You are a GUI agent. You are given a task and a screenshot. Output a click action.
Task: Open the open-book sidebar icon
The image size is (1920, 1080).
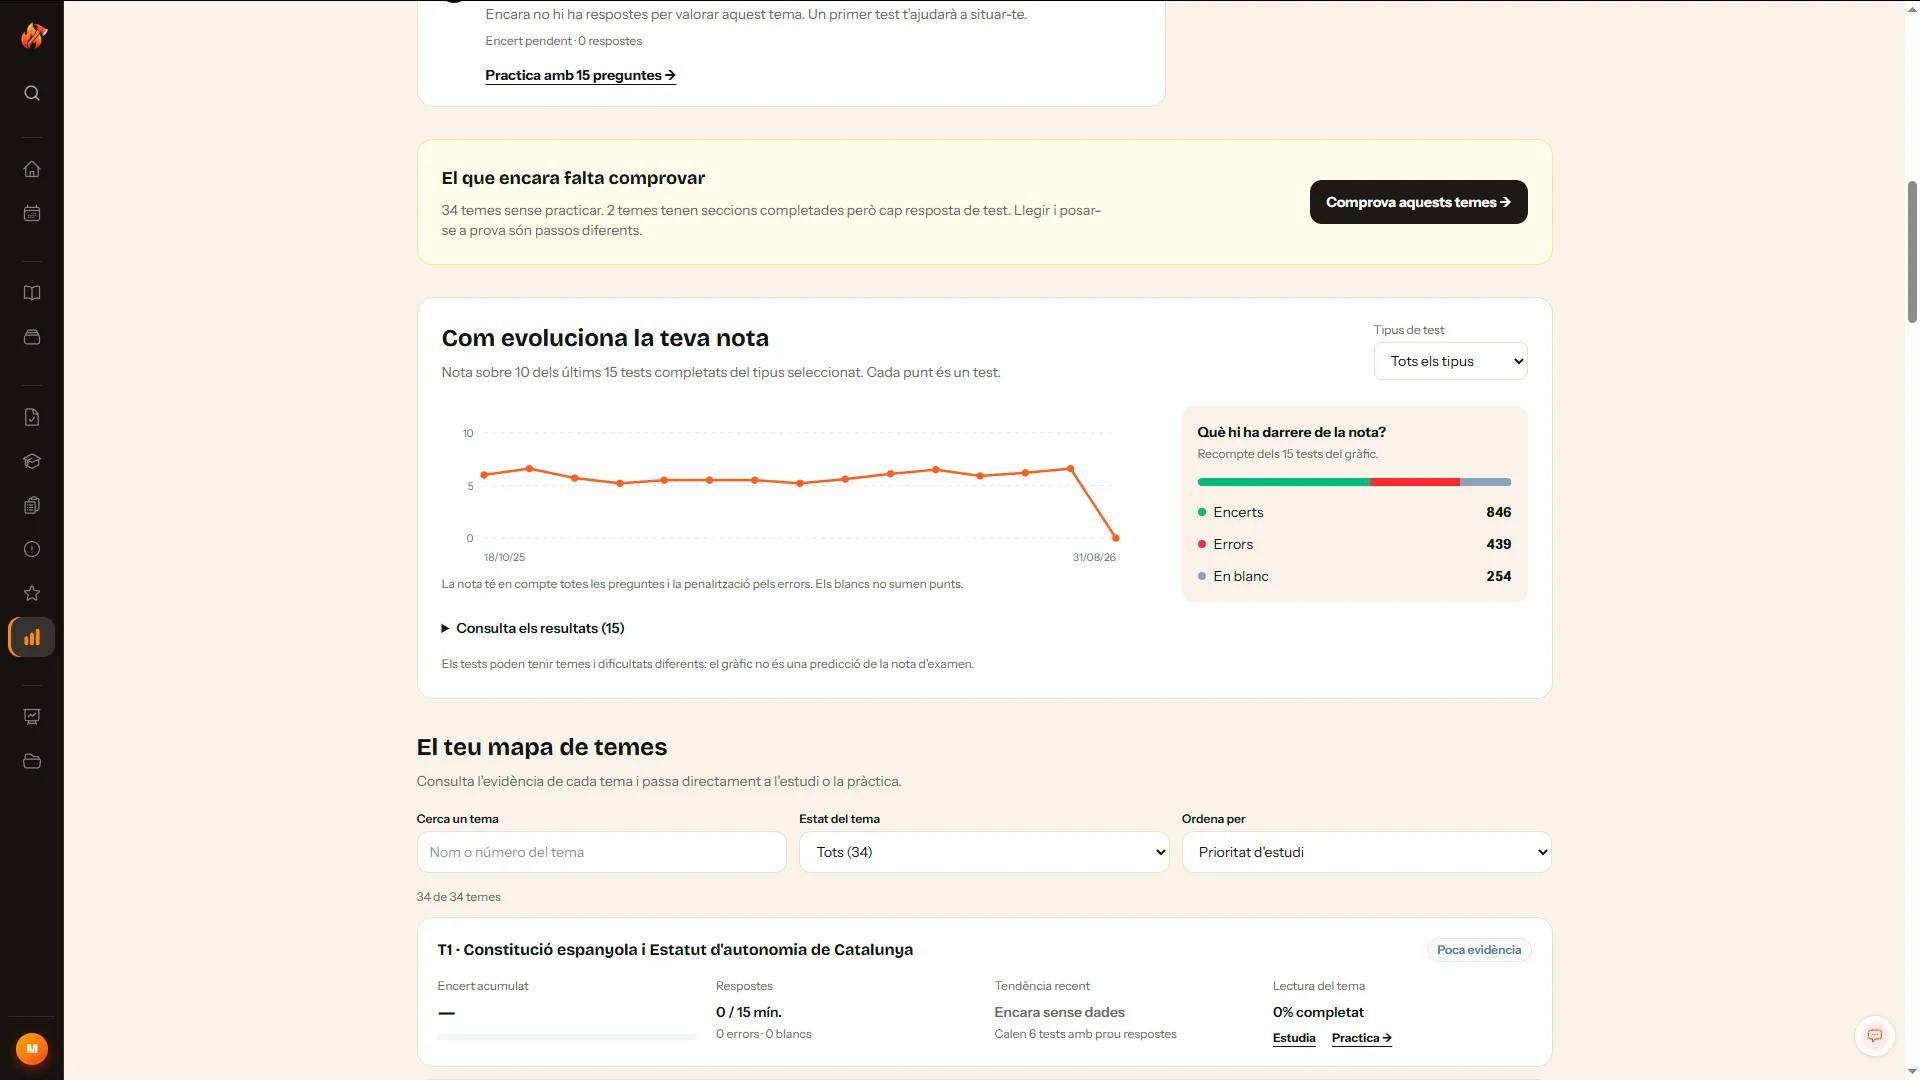click(x=32, y=293)
